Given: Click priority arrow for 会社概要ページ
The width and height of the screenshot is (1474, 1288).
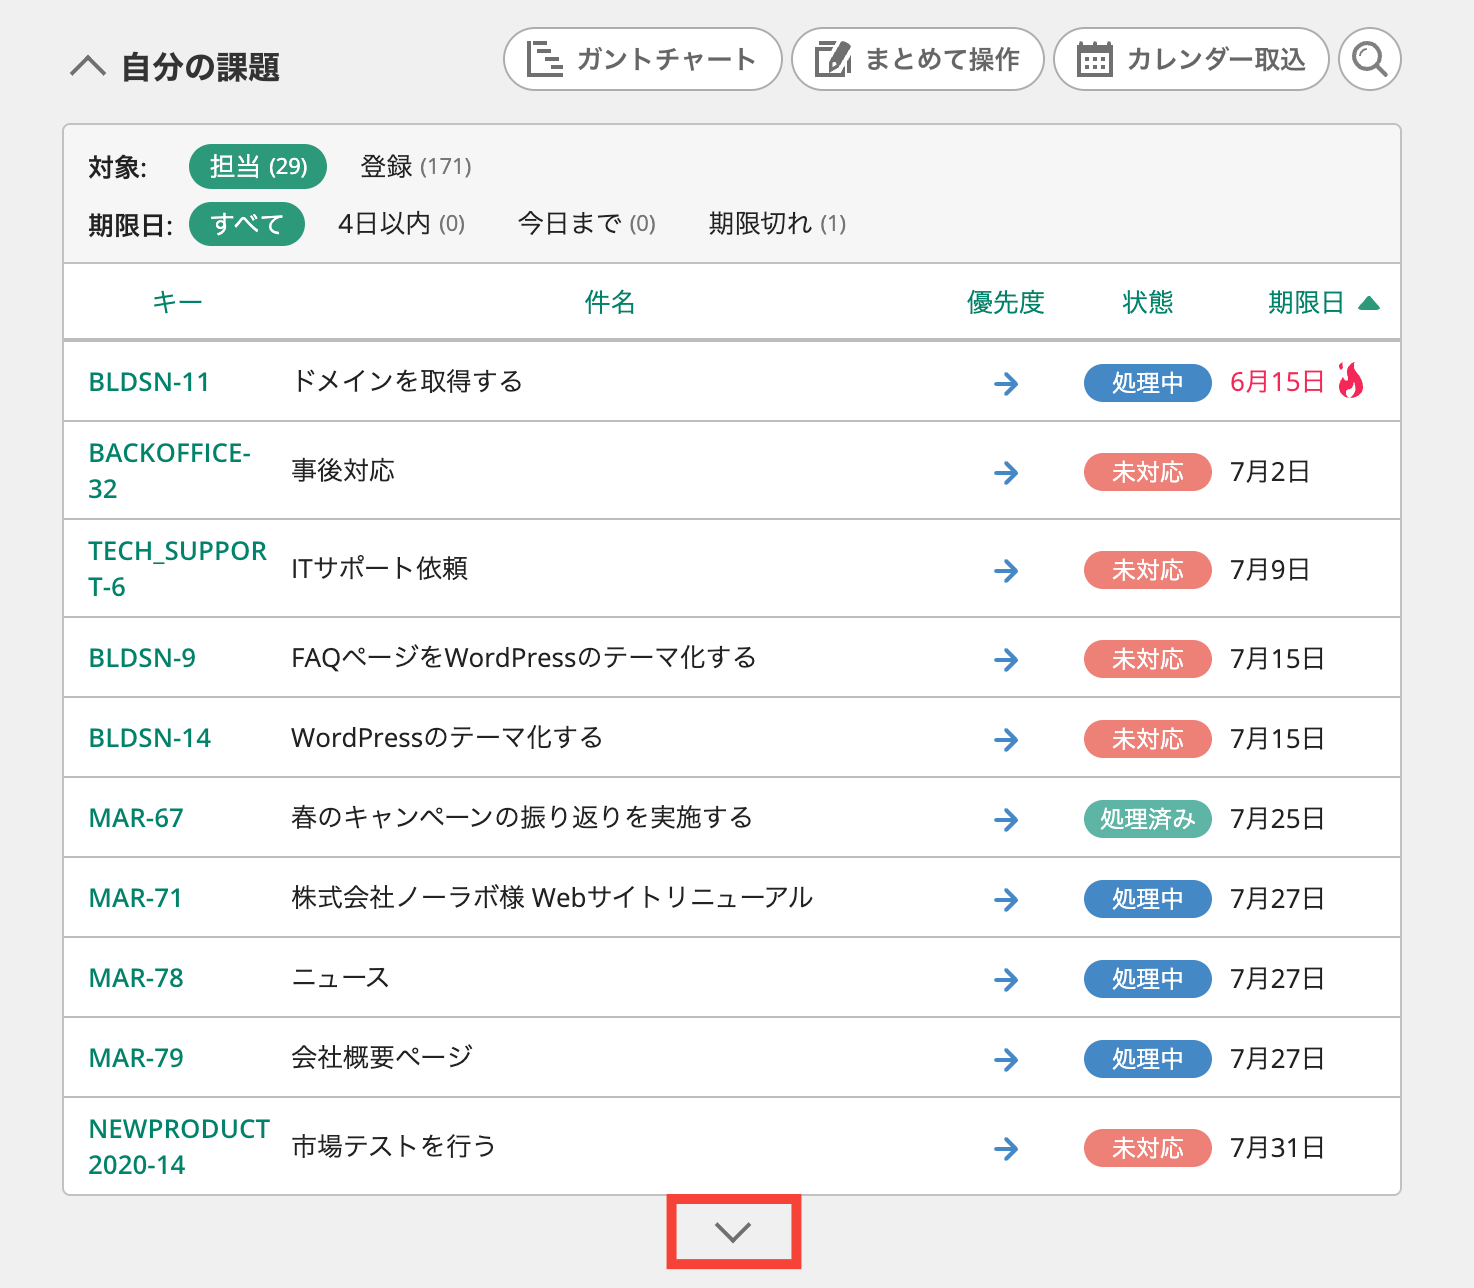Looking at the screenshot, I should pos(1006,1059).
